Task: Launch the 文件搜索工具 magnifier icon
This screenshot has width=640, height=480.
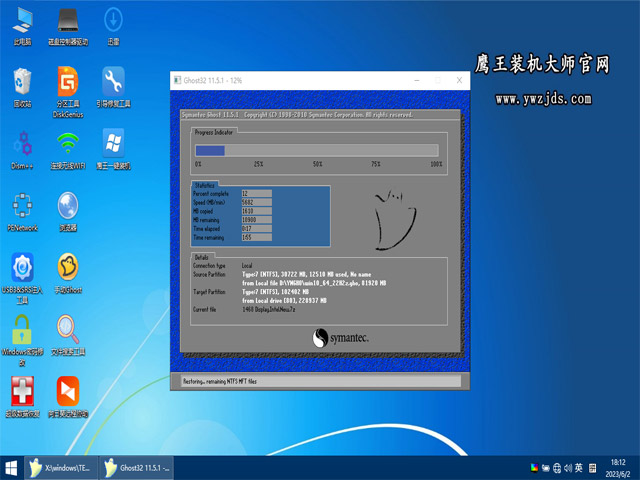Action: click(68, 336)
